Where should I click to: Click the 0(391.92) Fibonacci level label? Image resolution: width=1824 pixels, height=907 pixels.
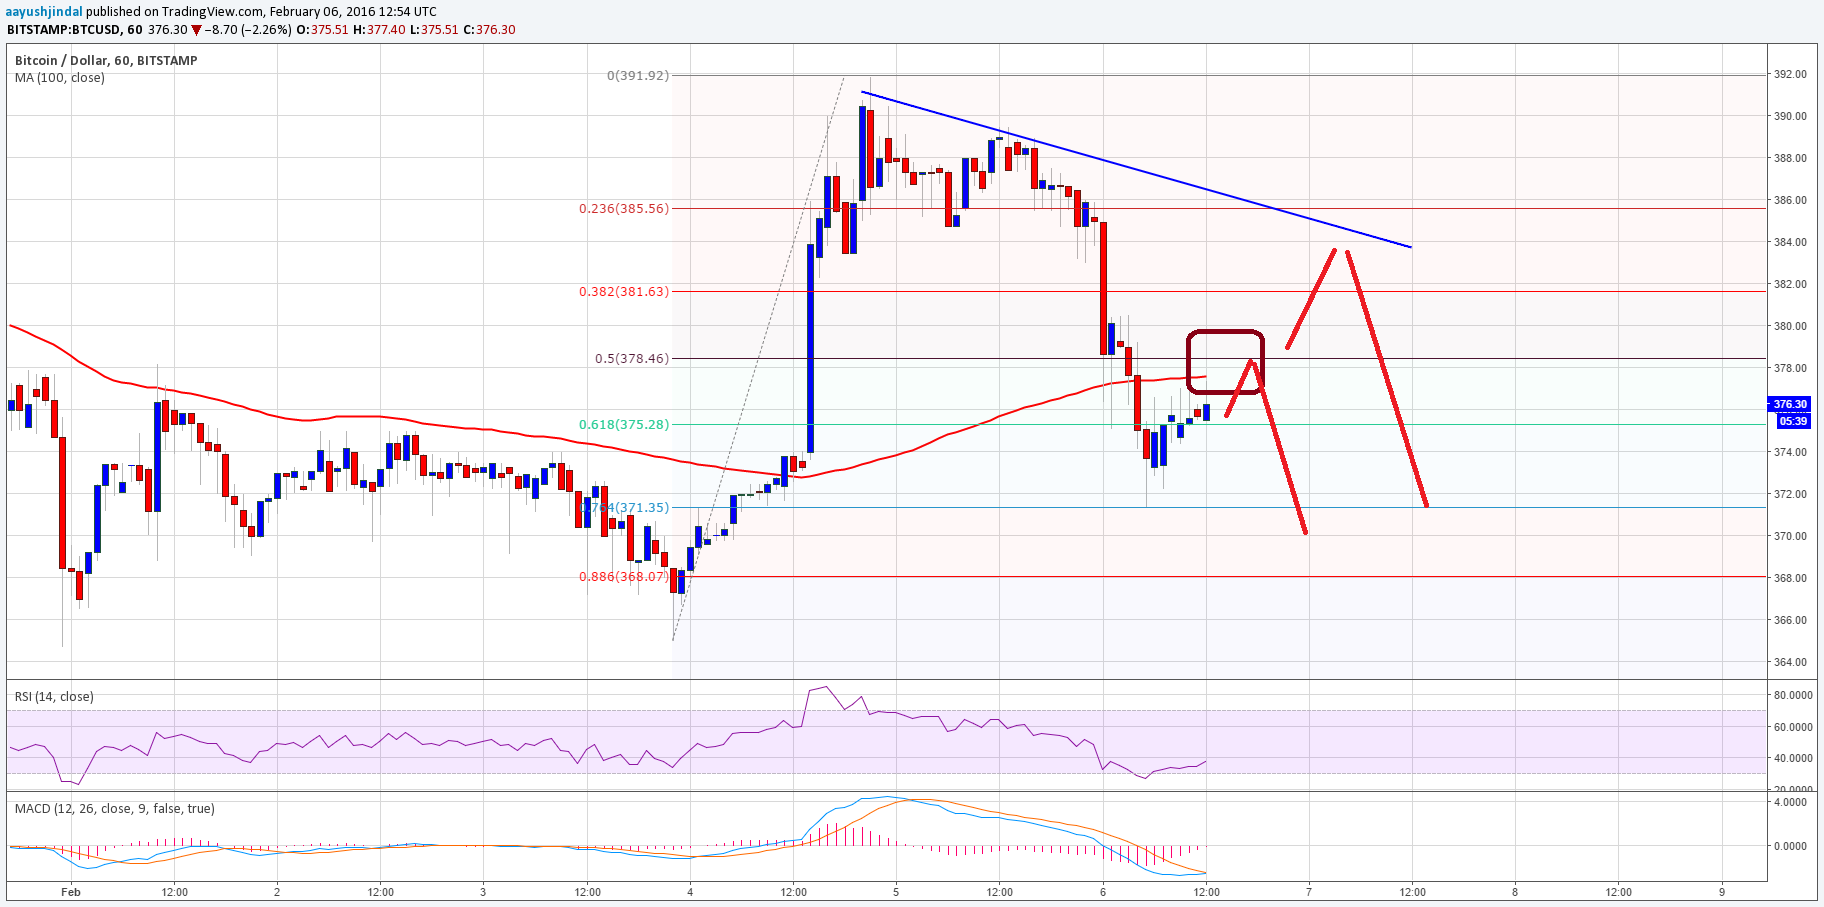(638, 75)
